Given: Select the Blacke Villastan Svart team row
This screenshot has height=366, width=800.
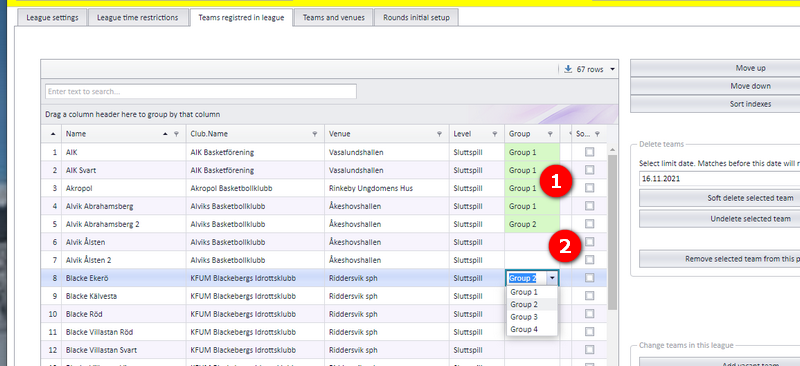Looking at the screenshot, I should [324, 350].
